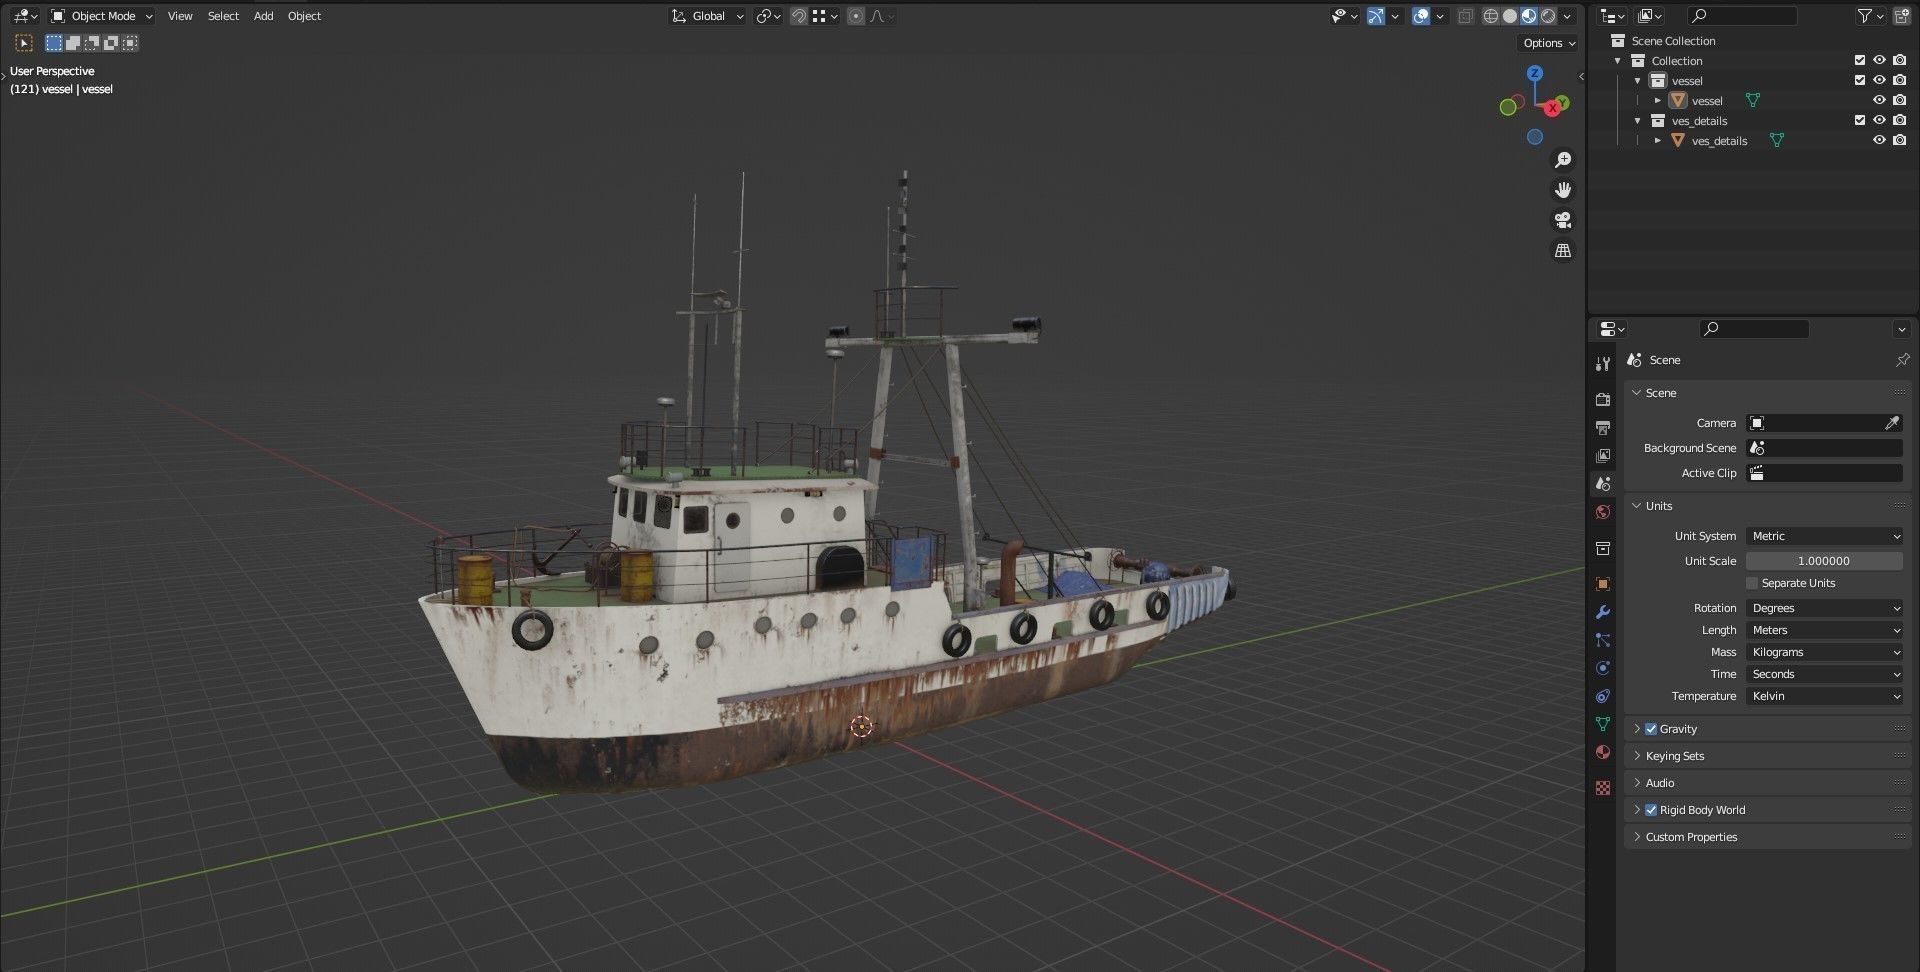The height and width of the screenshot is (972, 1920).
Task: Open the Unit System Metric dropdown
Action: 1824,536
